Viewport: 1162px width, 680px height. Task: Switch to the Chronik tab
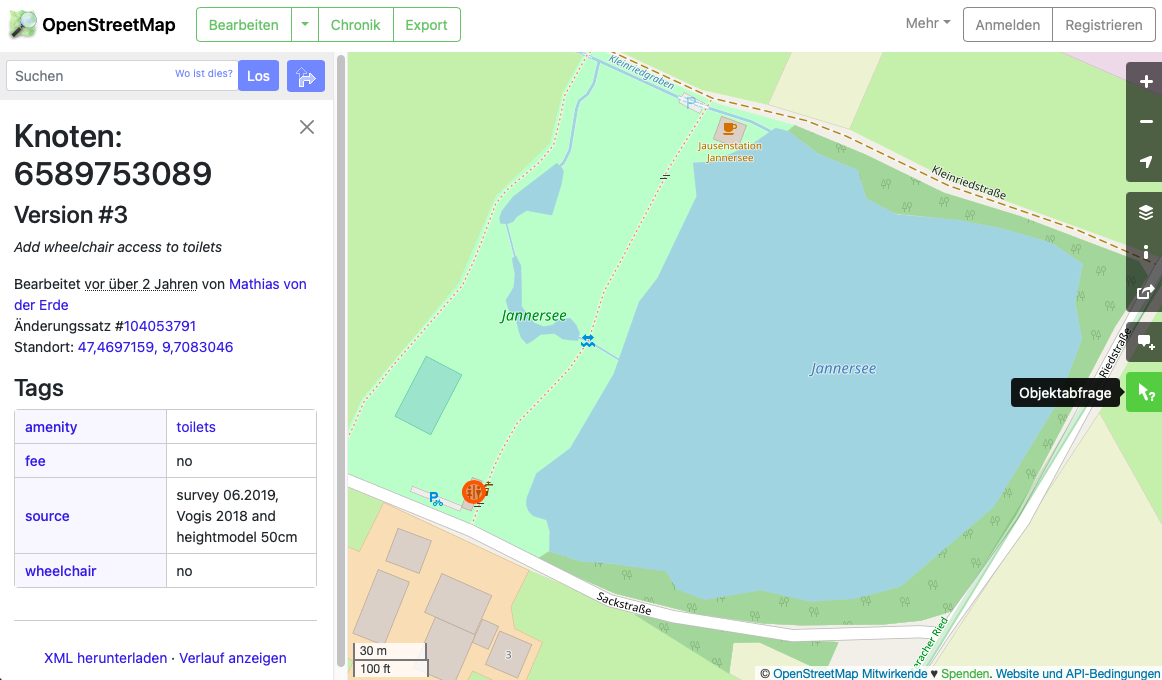point(355,24)
